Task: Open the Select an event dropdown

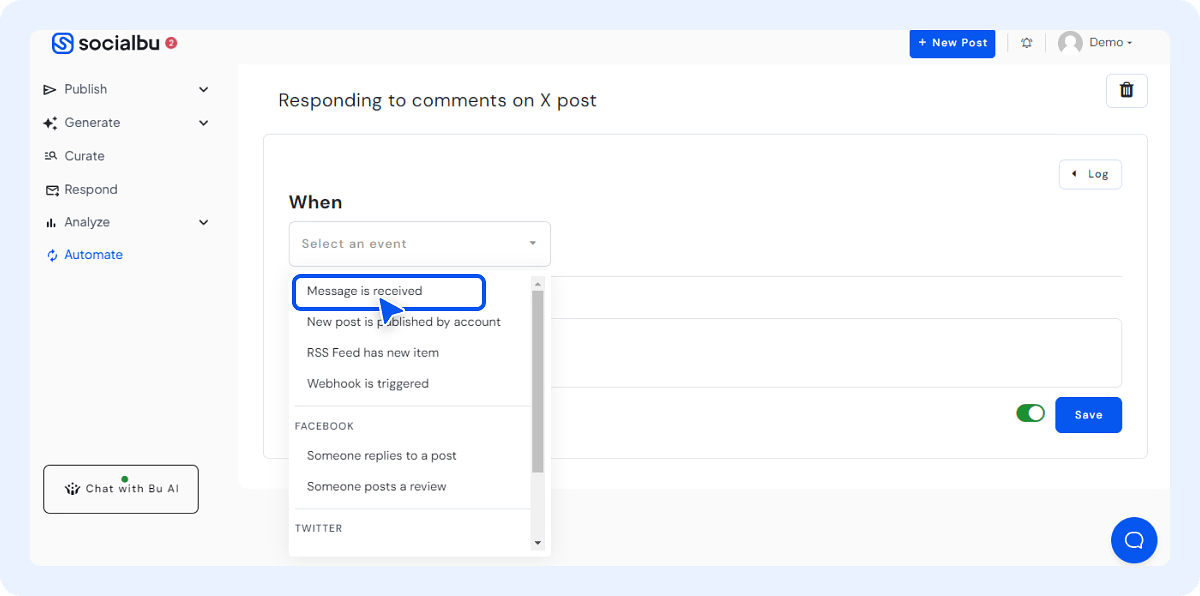Action: coord(419,243)
